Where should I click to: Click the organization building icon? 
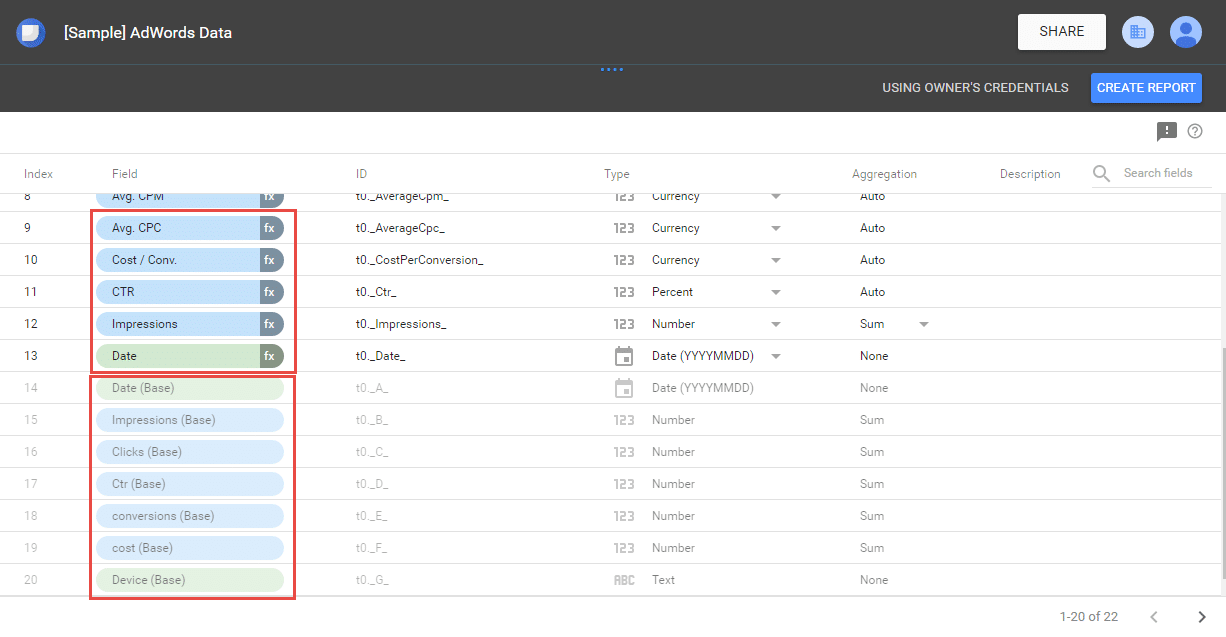pos(1137,32)
